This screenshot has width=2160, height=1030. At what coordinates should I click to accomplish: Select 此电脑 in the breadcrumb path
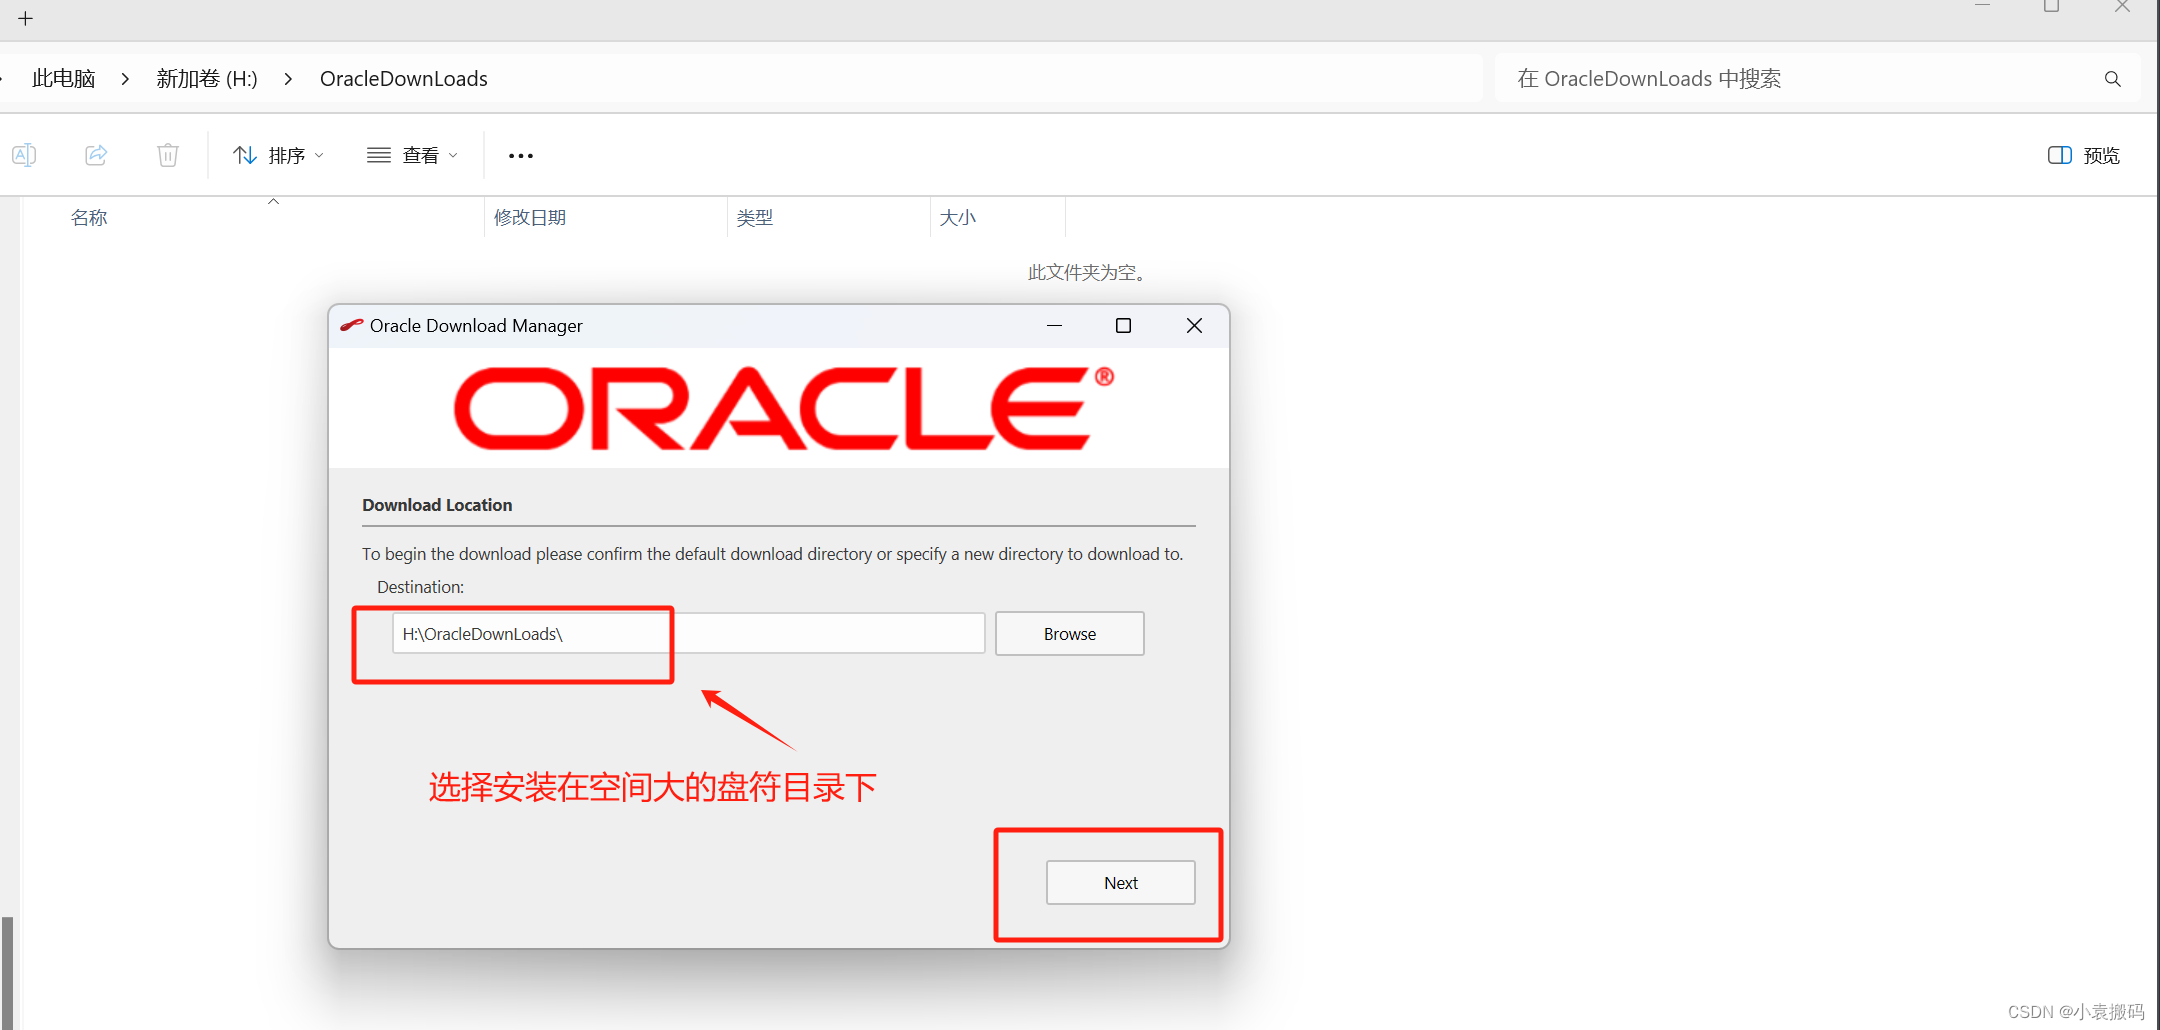[63, 78]
